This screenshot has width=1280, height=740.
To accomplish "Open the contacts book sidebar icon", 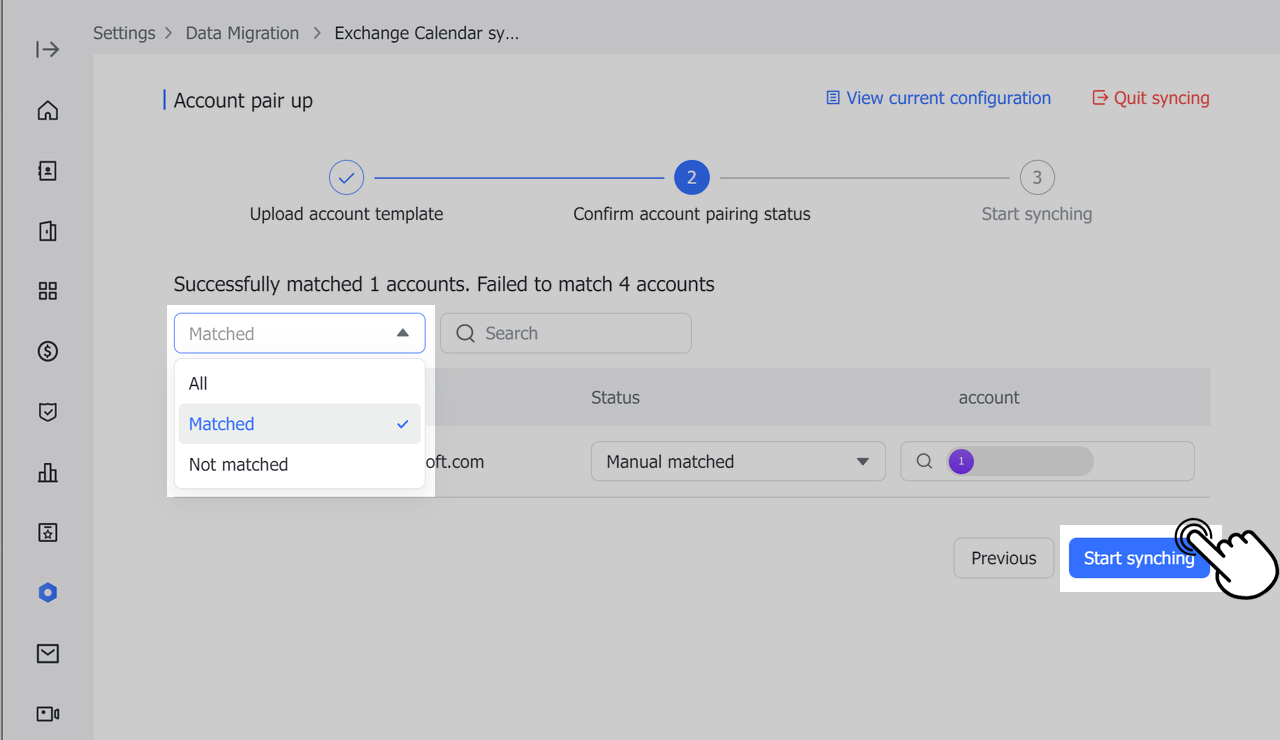I will (x=47, y=171).
